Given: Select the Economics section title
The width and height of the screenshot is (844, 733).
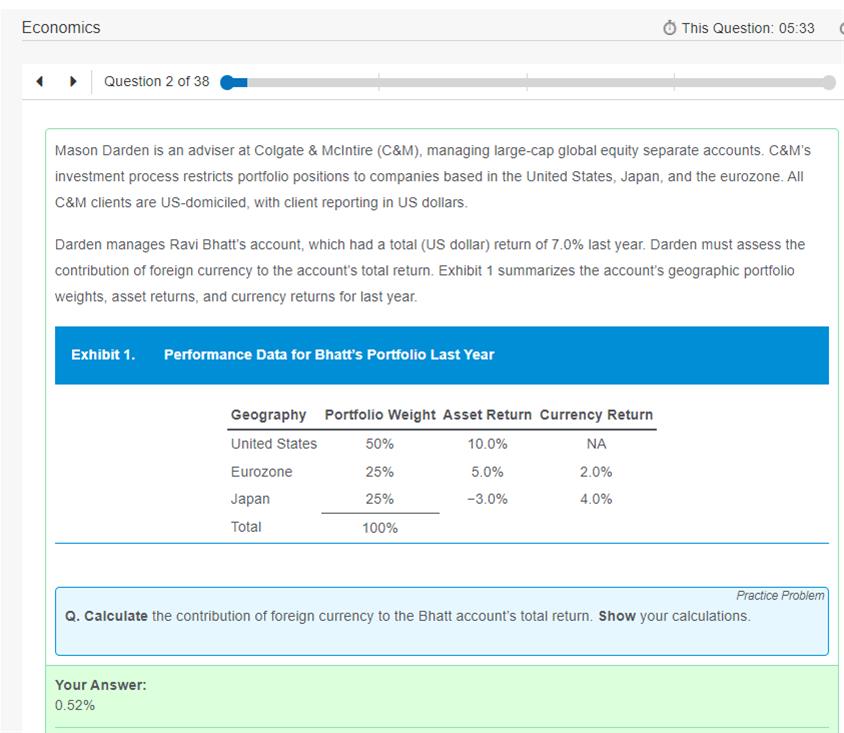Looking at the screenshot, I should [61, 28].
